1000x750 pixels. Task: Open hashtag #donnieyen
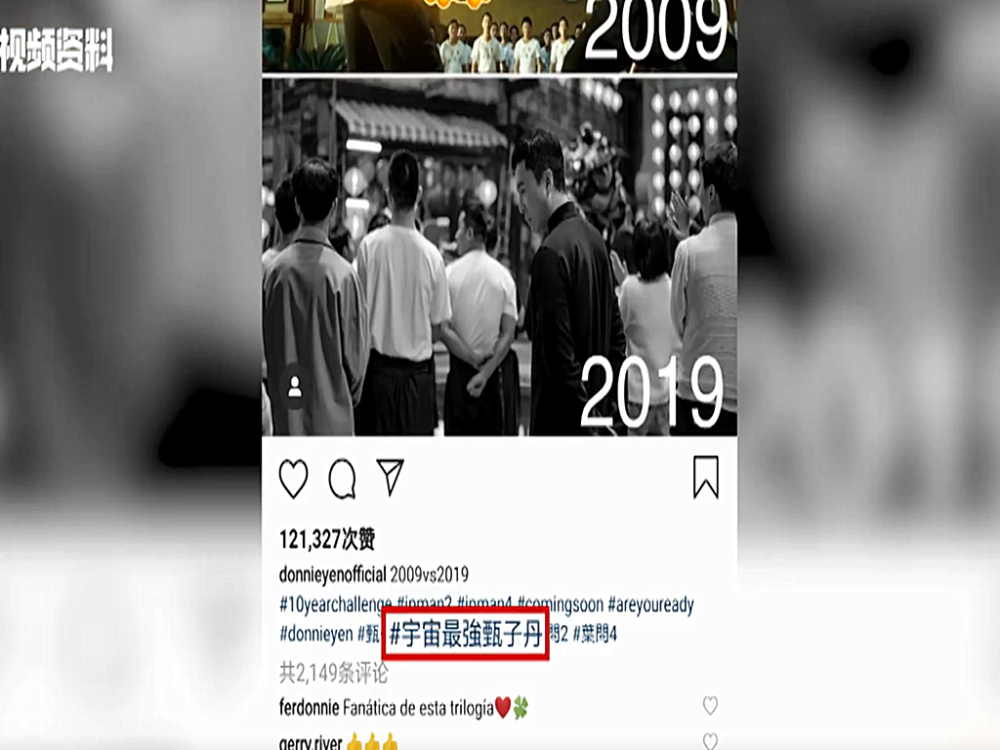316,634
